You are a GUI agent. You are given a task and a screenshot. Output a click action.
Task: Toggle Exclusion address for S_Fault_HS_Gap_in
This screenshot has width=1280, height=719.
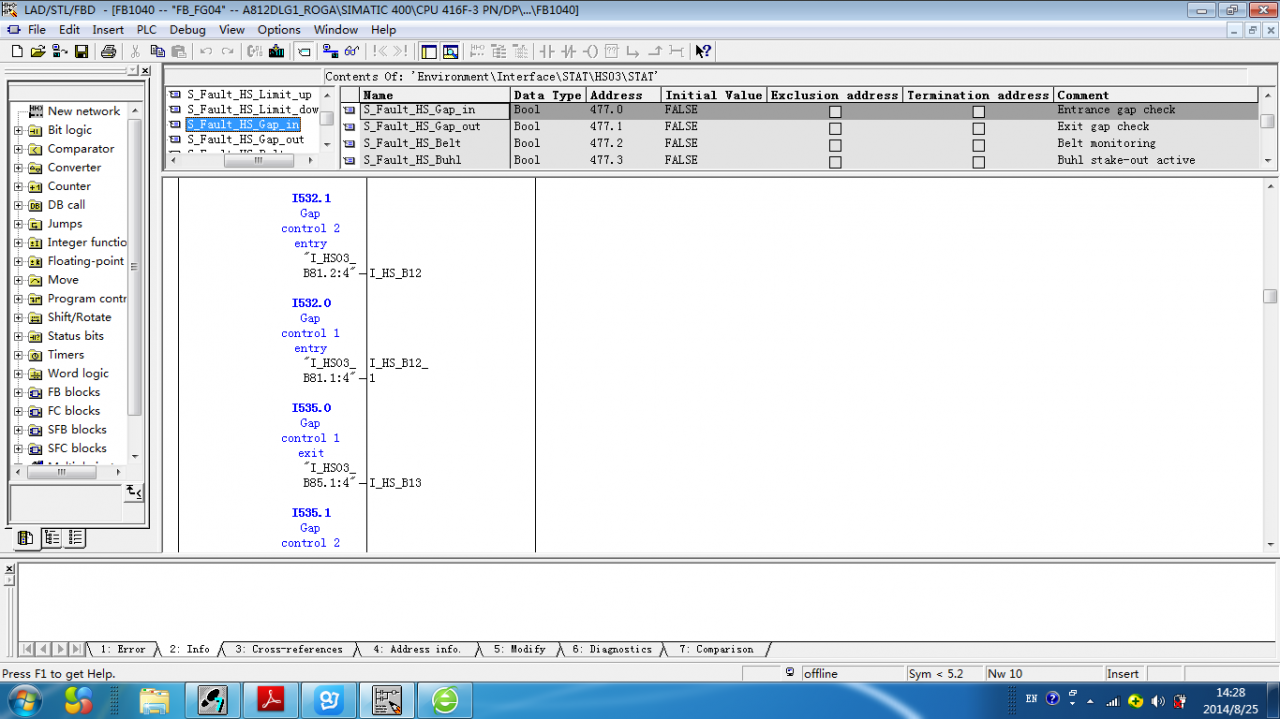835,111
